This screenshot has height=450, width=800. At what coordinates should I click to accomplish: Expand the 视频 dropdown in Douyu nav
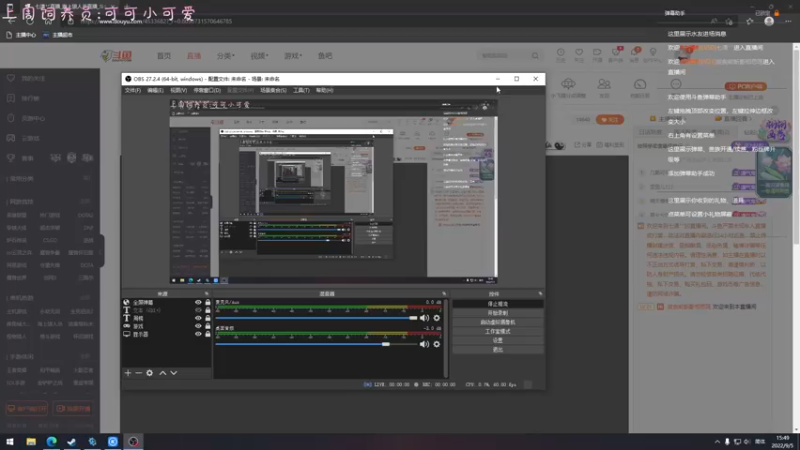click(259, 56)
